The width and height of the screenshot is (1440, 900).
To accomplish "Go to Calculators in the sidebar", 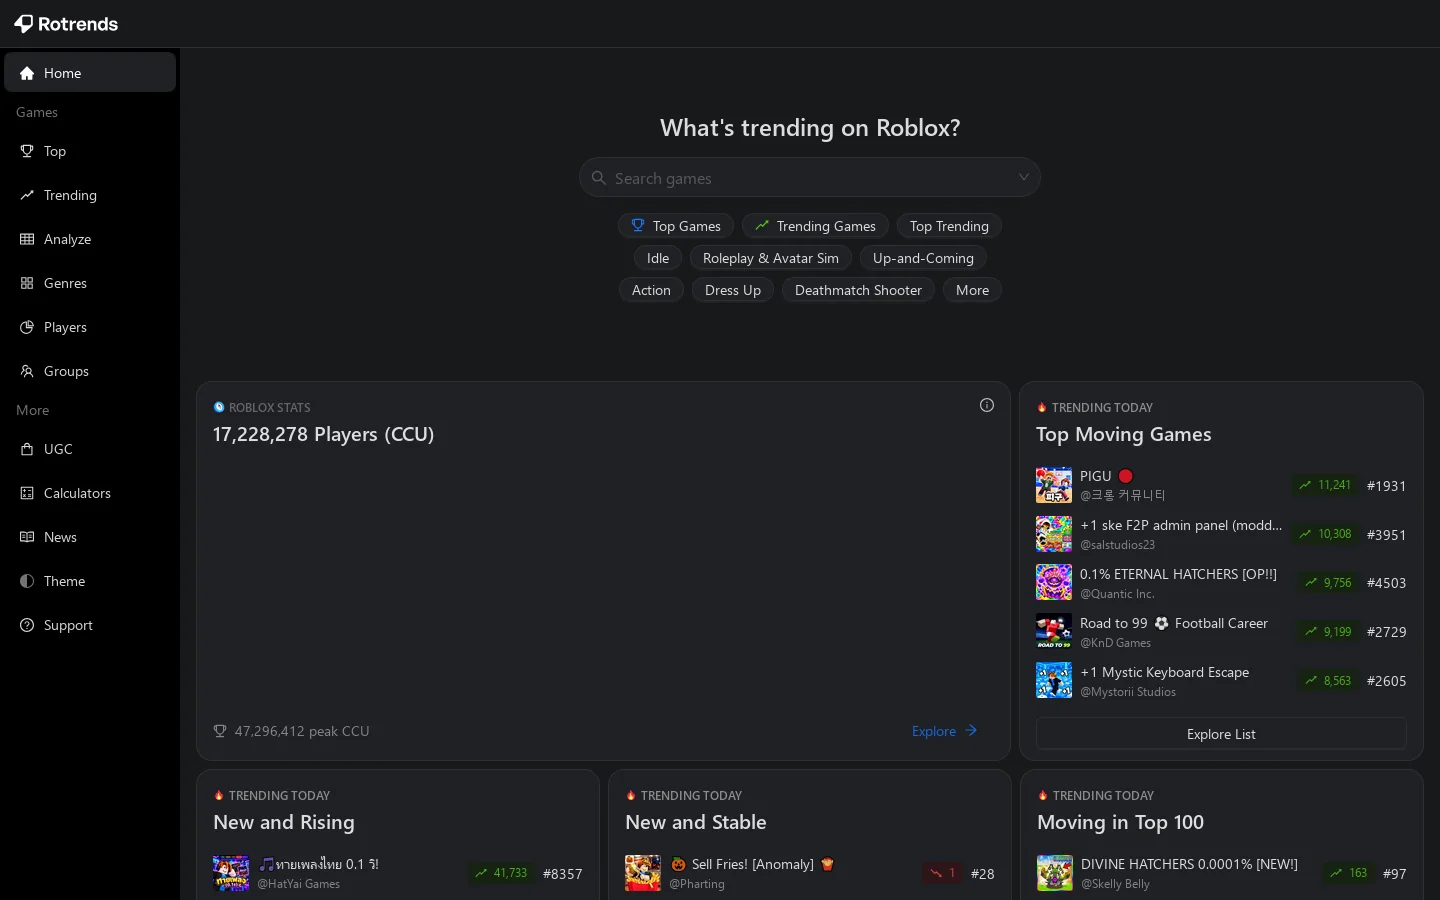I will [90, 493].
